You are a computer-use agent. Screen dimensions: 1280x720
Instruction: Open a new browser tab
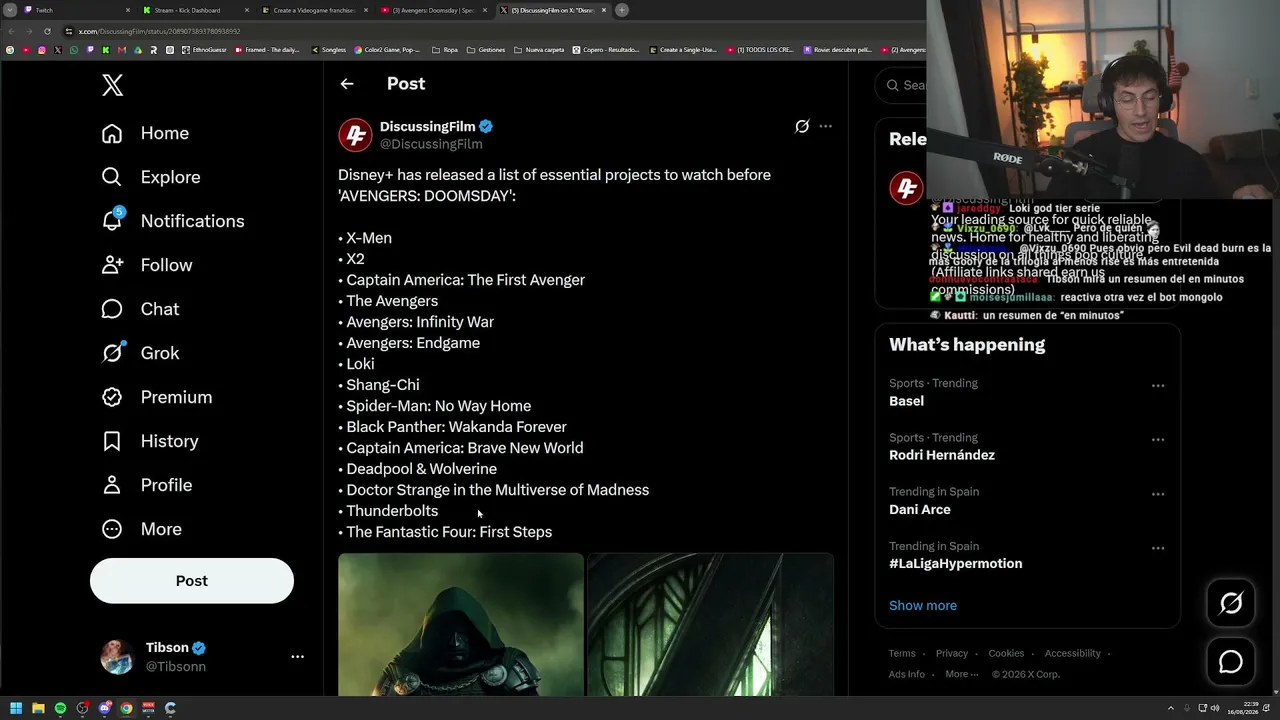click(622, 10)
